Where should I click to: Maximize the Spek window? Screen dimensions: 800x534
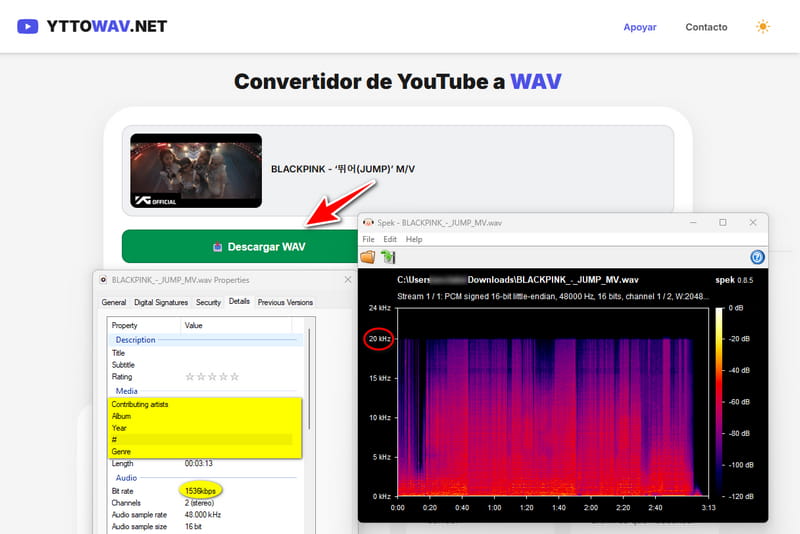pyautogui.click(x=722, y=222)
